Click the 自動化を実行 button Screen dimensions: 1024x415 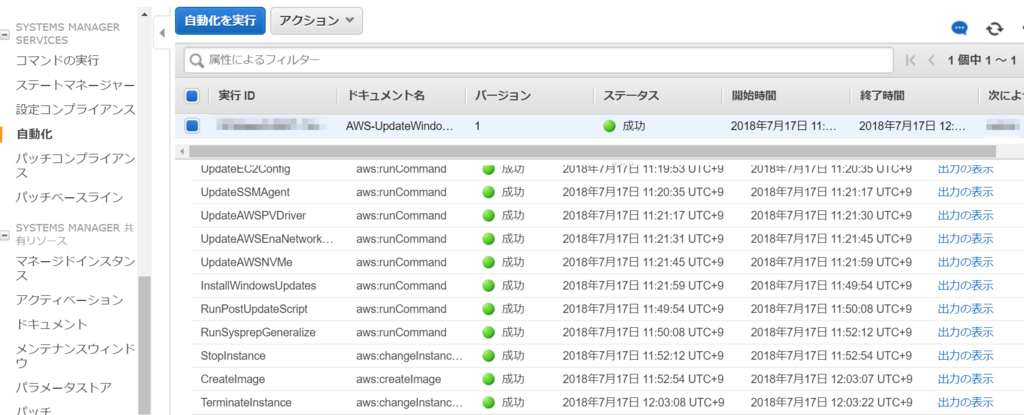(220, 21)
